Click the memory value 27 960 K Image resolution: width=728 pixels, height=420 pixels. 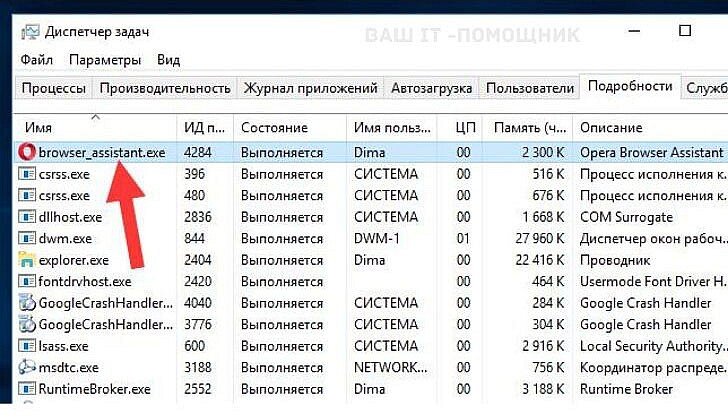coord(540,239)
